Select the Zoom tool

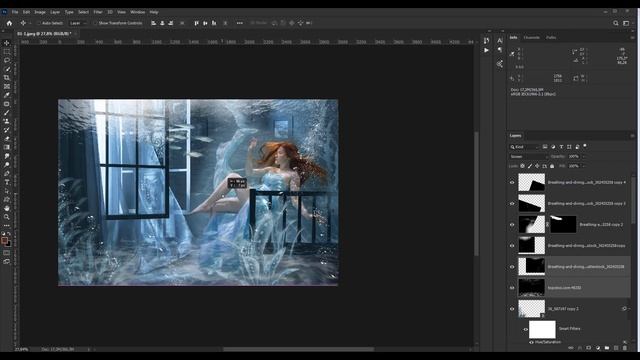coord(7,217)
